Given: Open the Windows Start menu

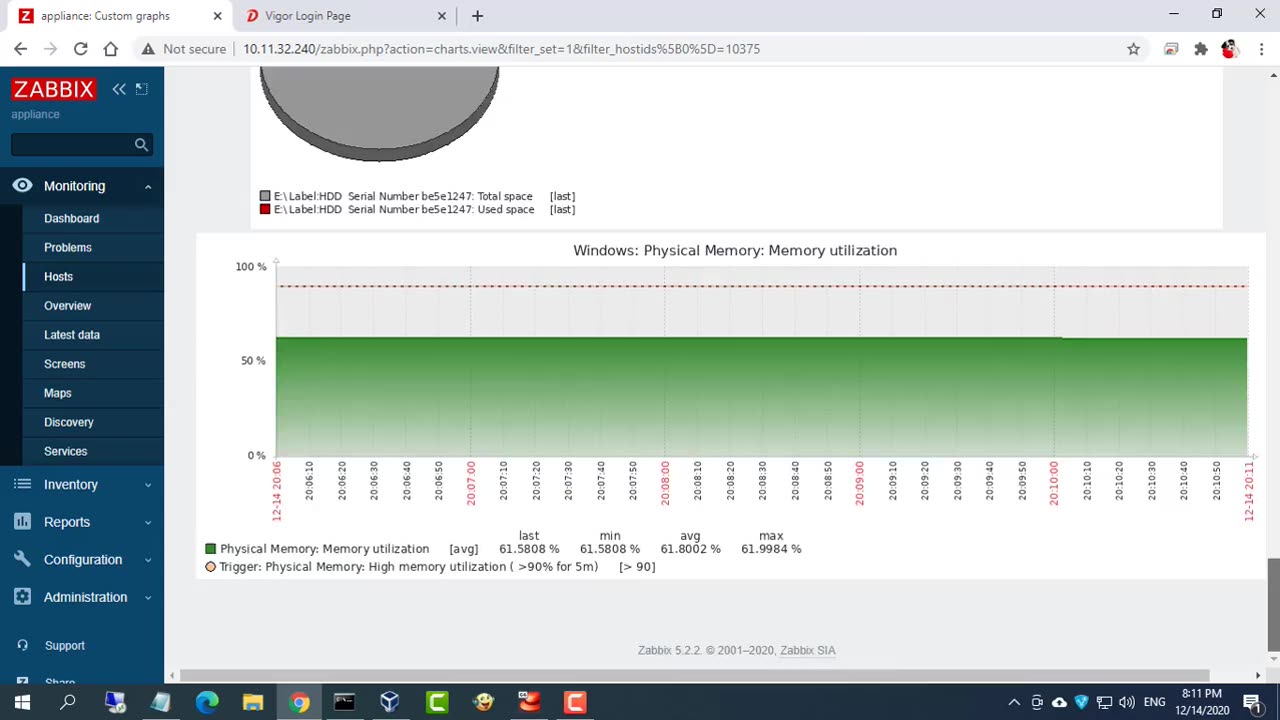Looking at the screenshot, I should pos(22,703).
